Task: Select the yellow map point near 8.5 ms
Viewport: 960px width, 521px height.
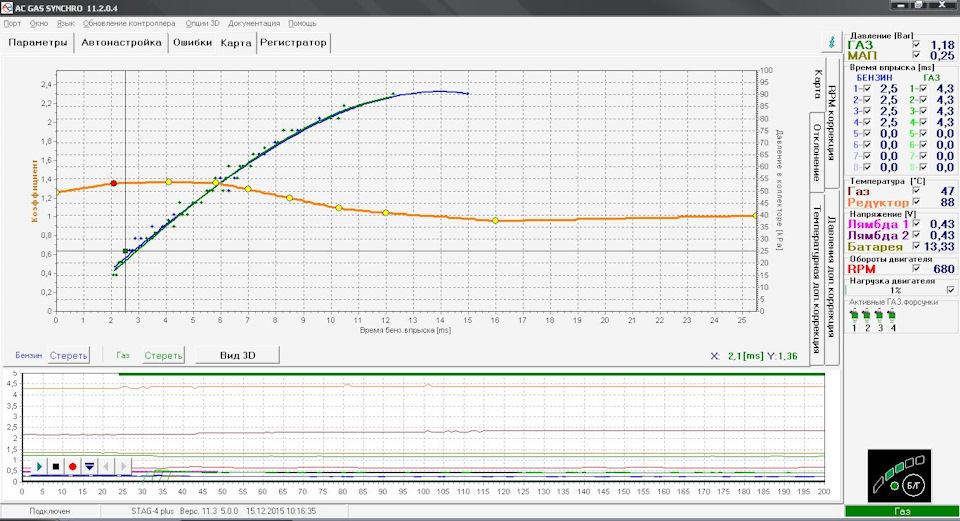Action: pos(290,198)
